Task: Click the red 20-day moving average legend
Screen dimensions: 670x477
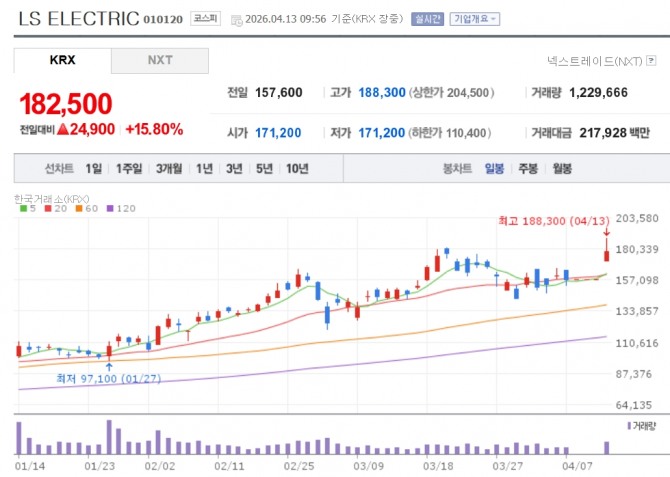Action: pos(56,209)
